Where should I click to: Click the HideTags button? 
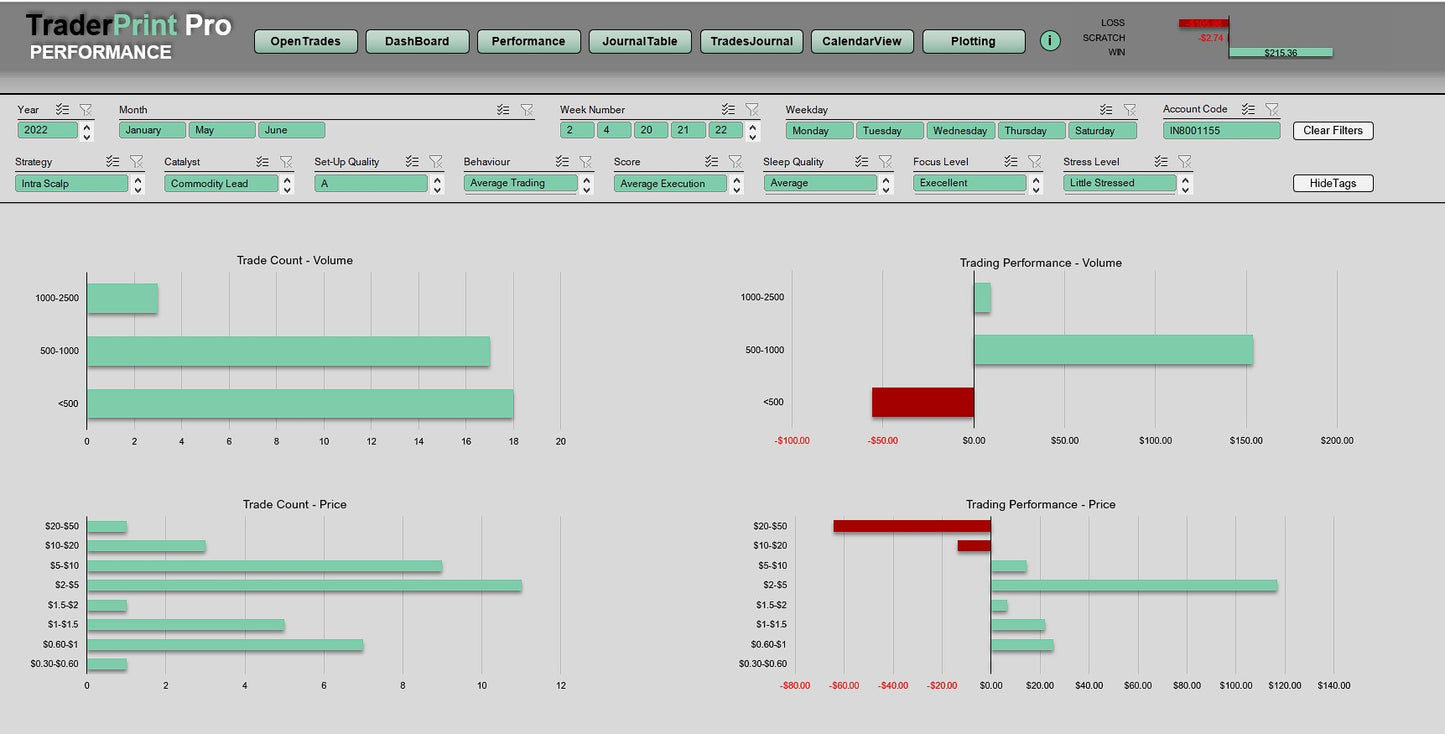pyautogui.click(x=1333, y=183)
